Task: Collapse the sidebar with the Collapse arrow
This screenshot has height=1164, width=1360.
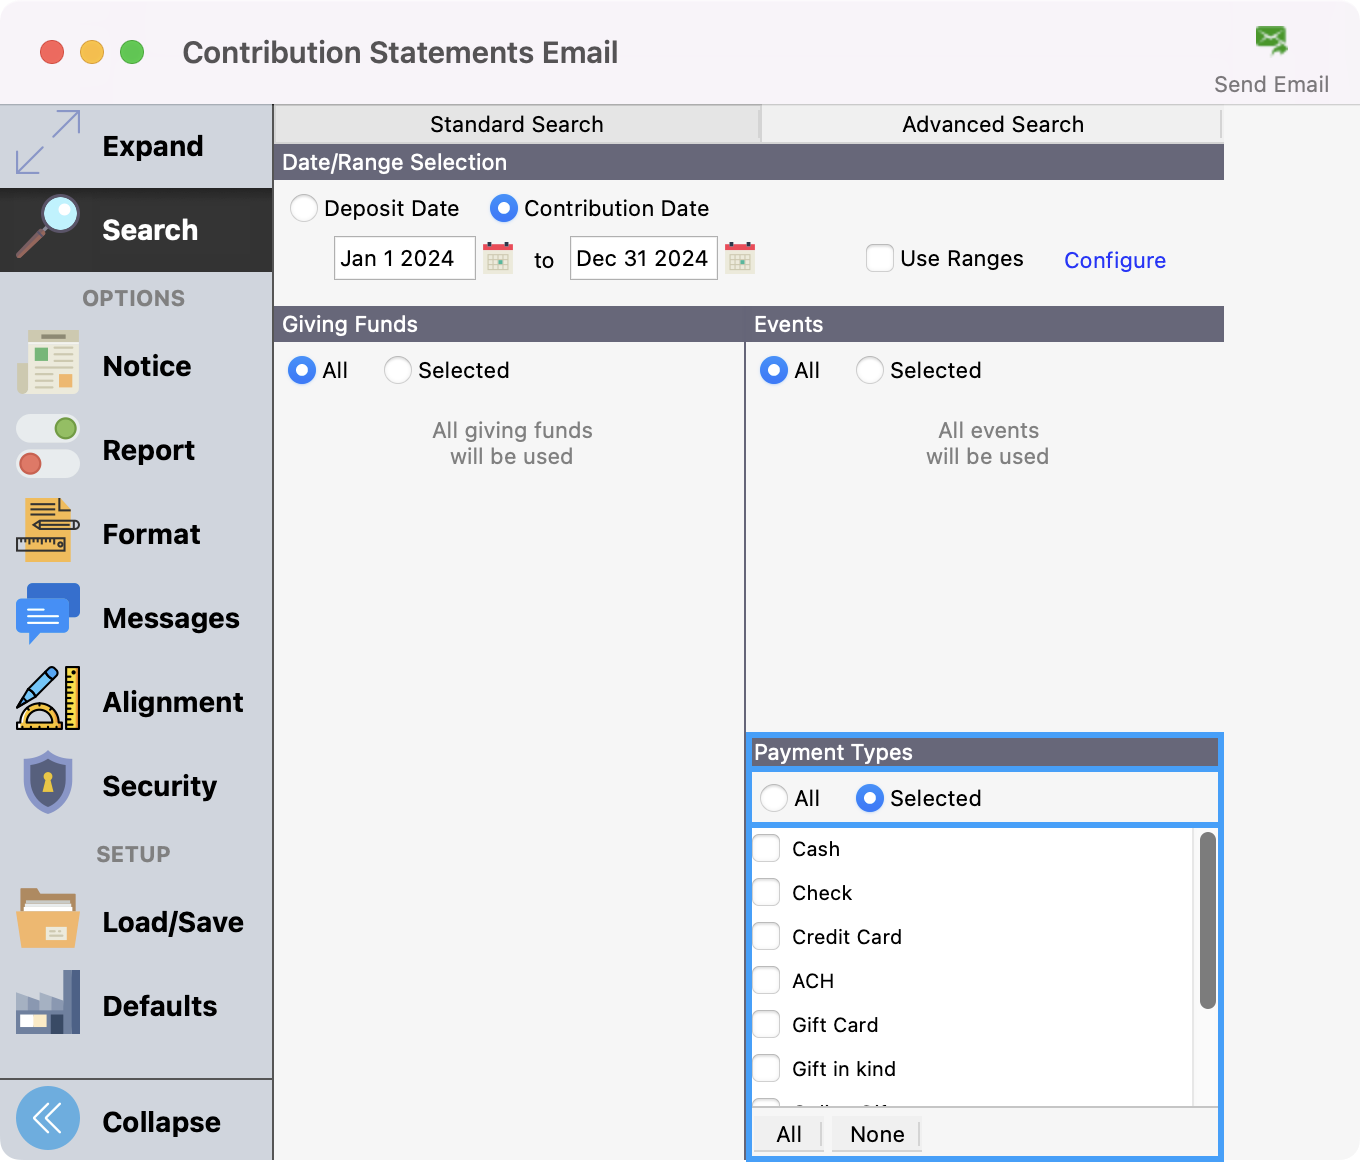Action: click(48, 1119)
